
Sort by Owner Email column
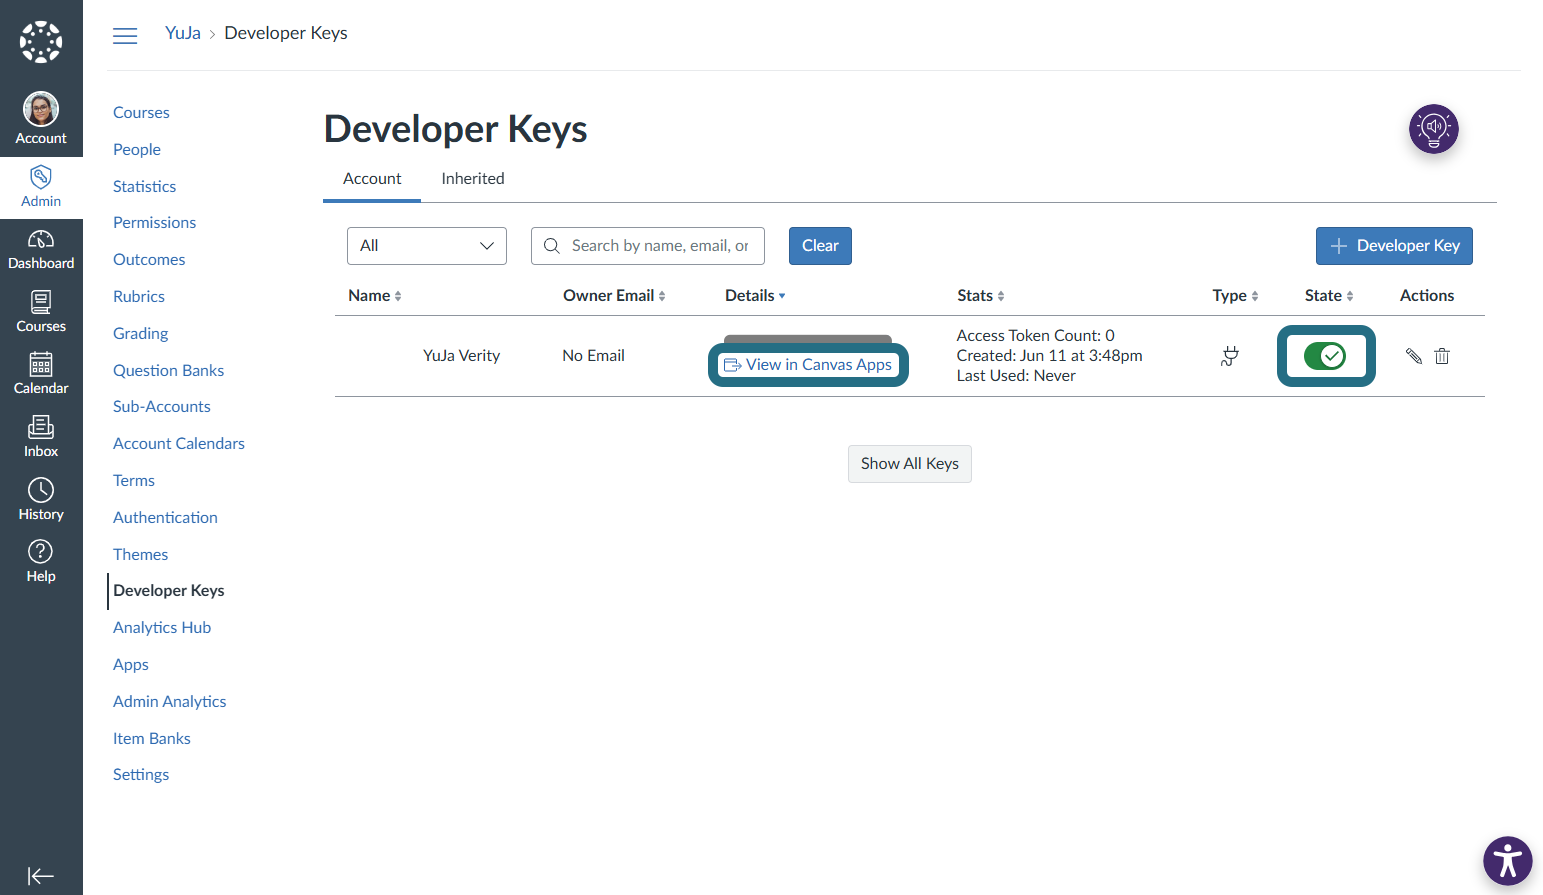[x=614, y=296]
